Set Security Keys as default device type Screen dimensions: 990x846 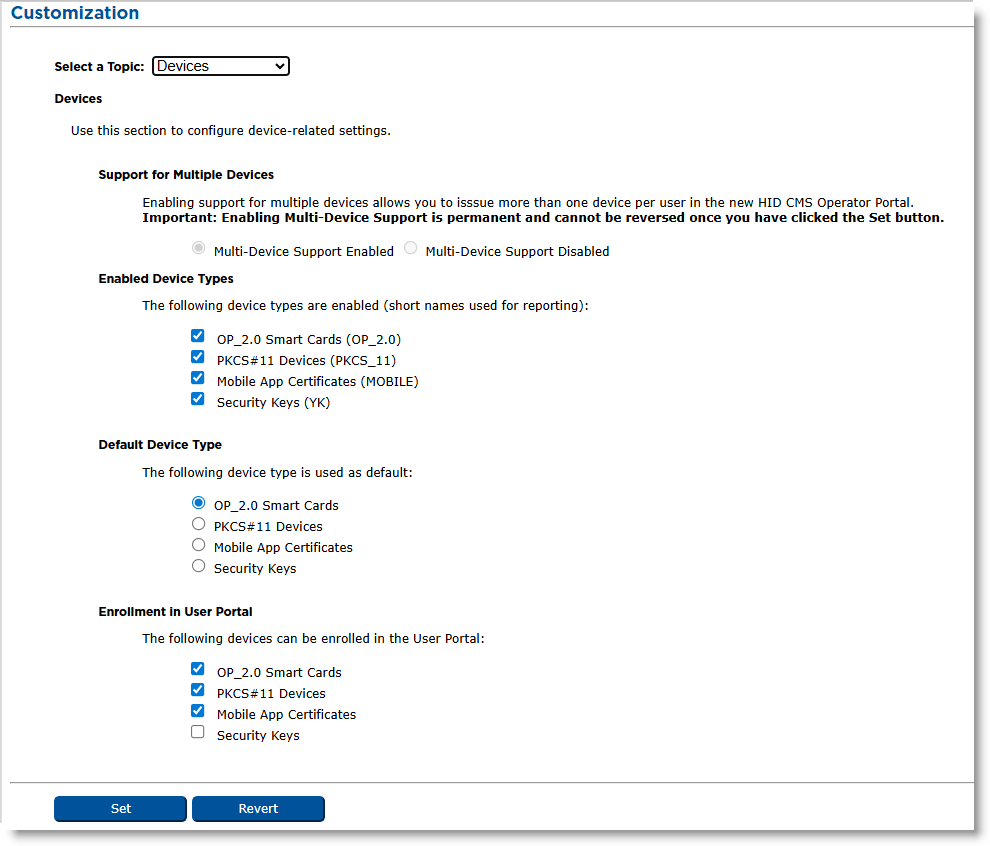pos(198,566)
